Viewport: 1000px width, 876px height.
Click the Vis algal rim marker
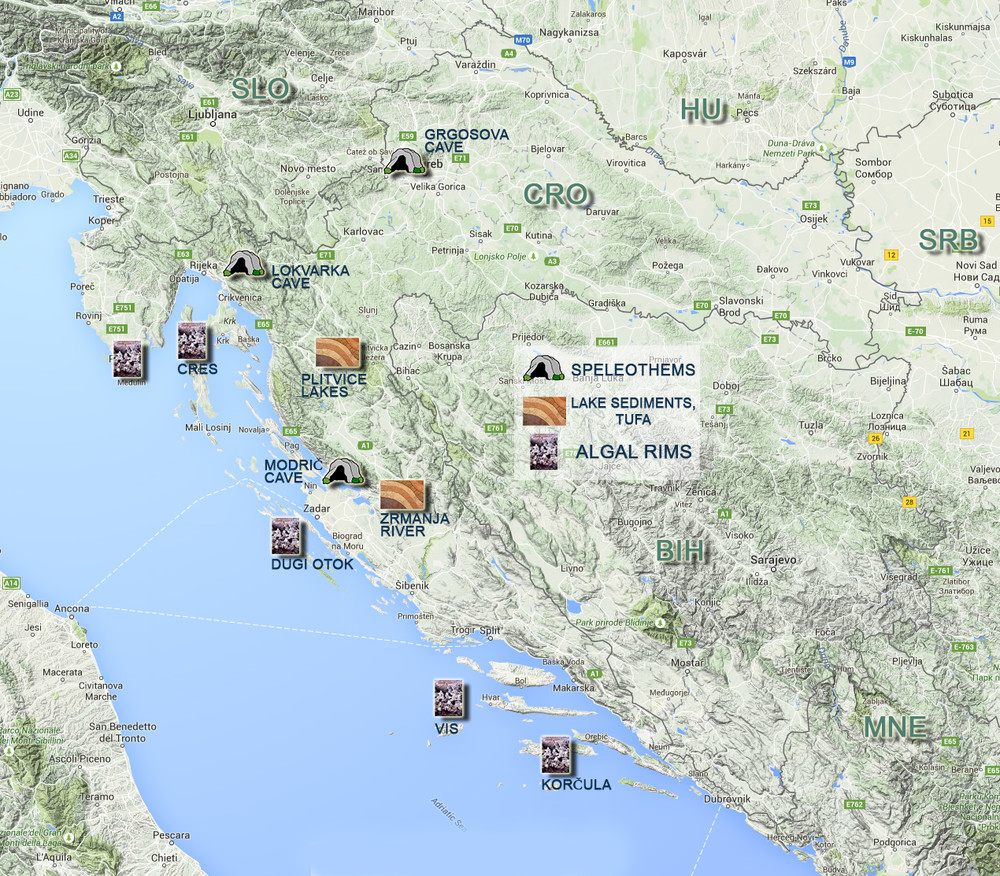click(x=448, y=698)
